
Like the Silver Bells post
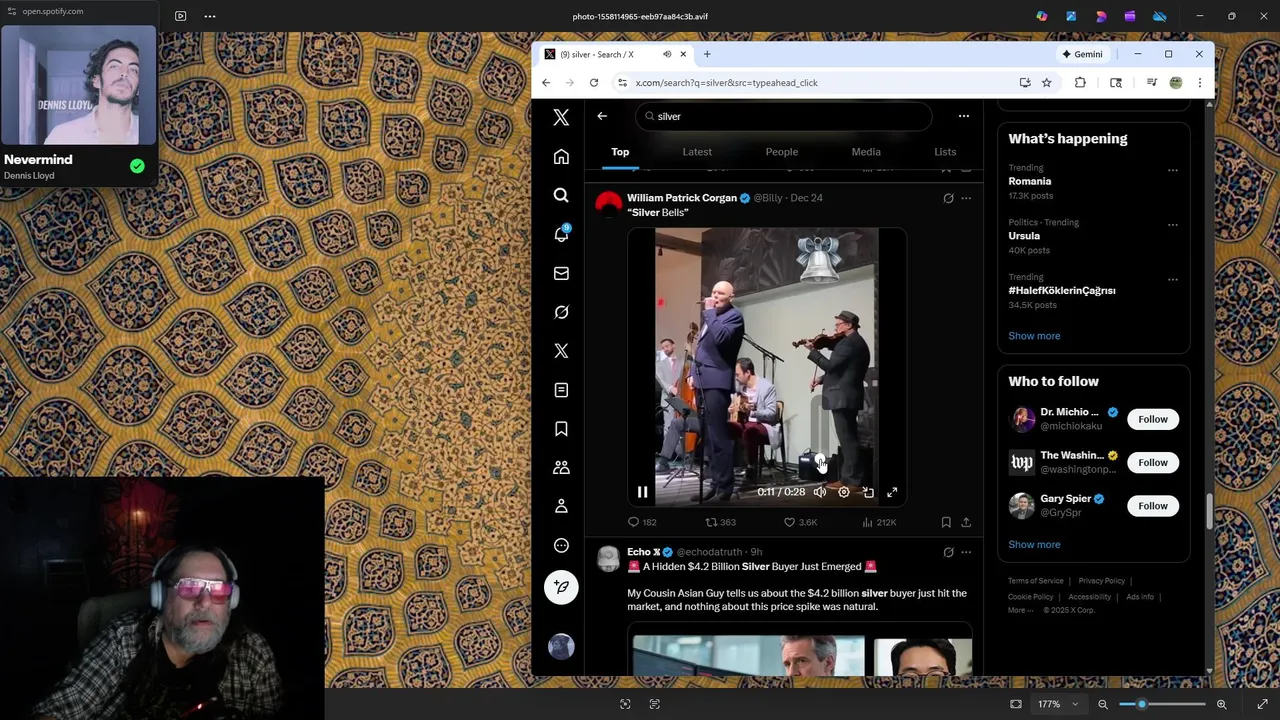tap(800, 522)
